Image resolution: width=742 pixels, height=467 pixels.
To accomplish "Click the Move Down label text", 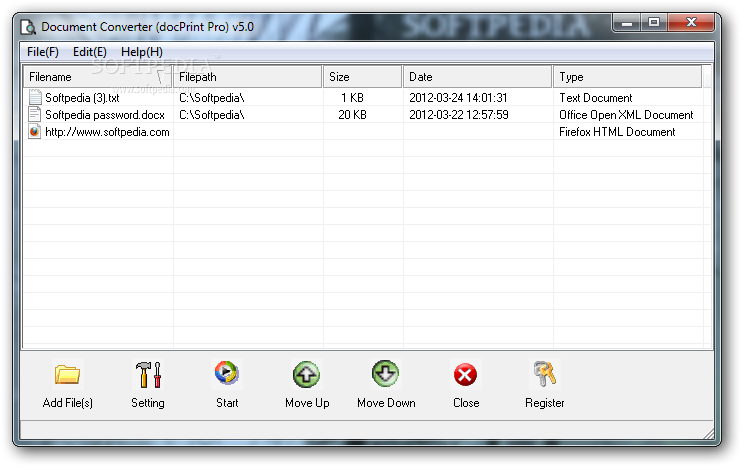I will (386, 403).
